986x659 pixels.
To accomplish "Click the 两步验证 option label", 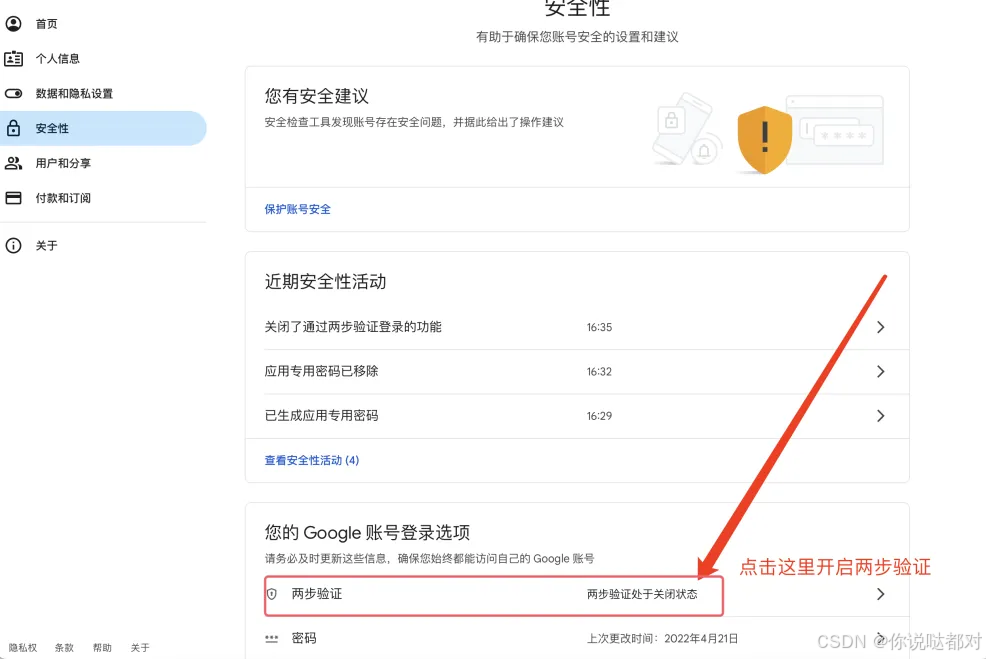I will coord(317,594).
